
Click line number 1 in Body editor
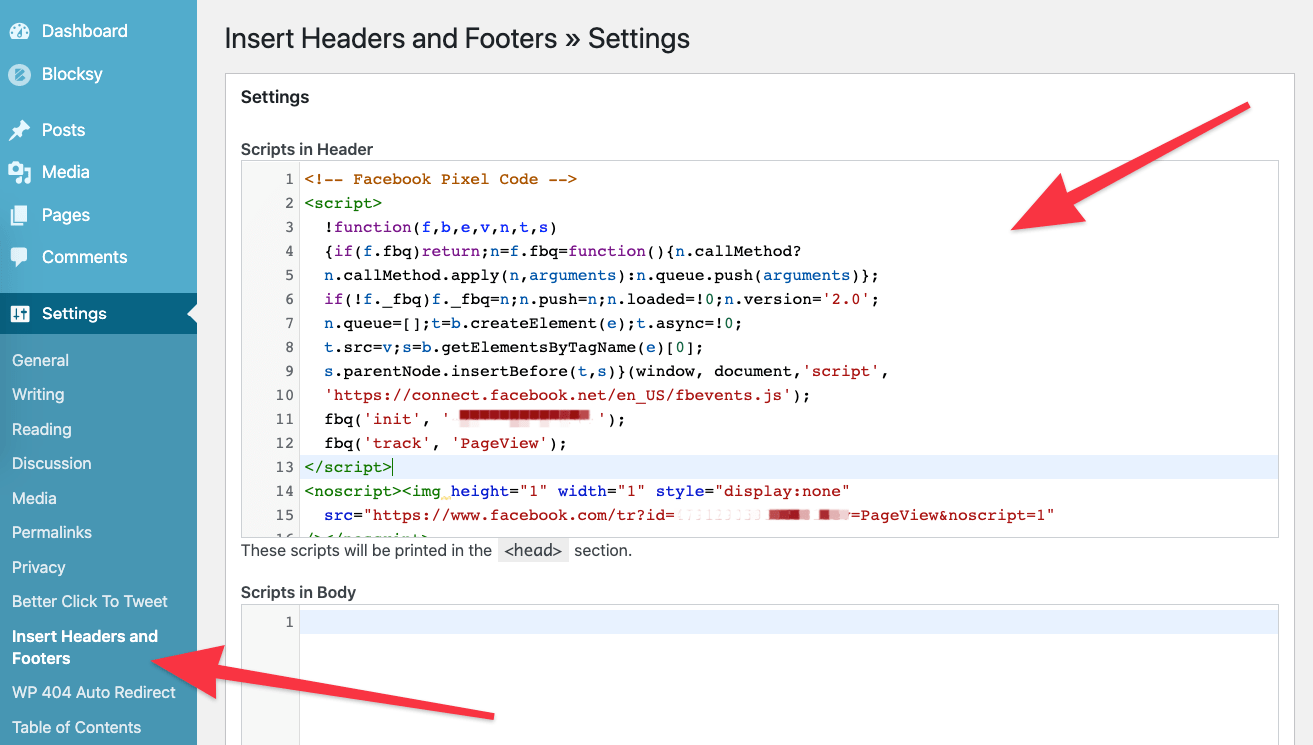pyautogui.click(x=290, y=622)
